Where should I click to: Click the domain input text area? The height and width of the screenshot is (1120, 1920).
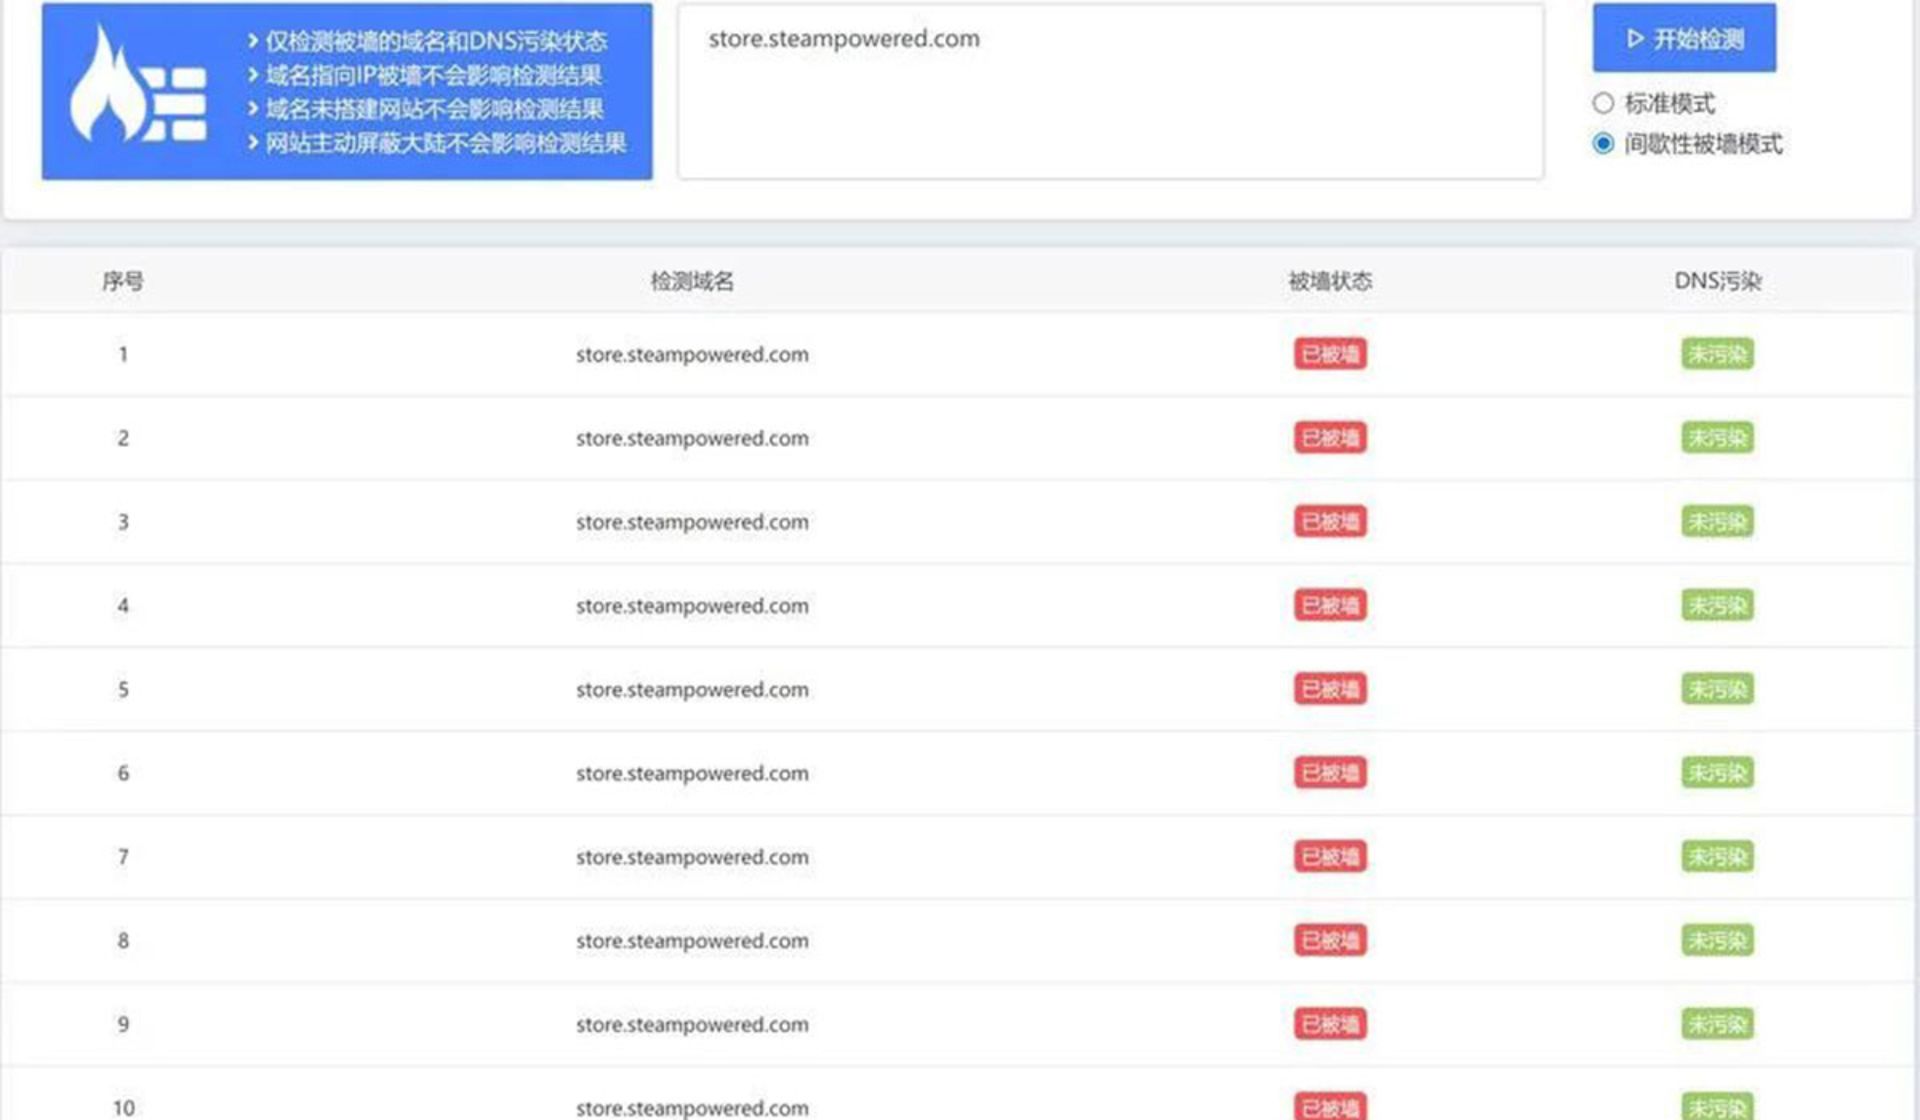click(x=1110, y=92)
